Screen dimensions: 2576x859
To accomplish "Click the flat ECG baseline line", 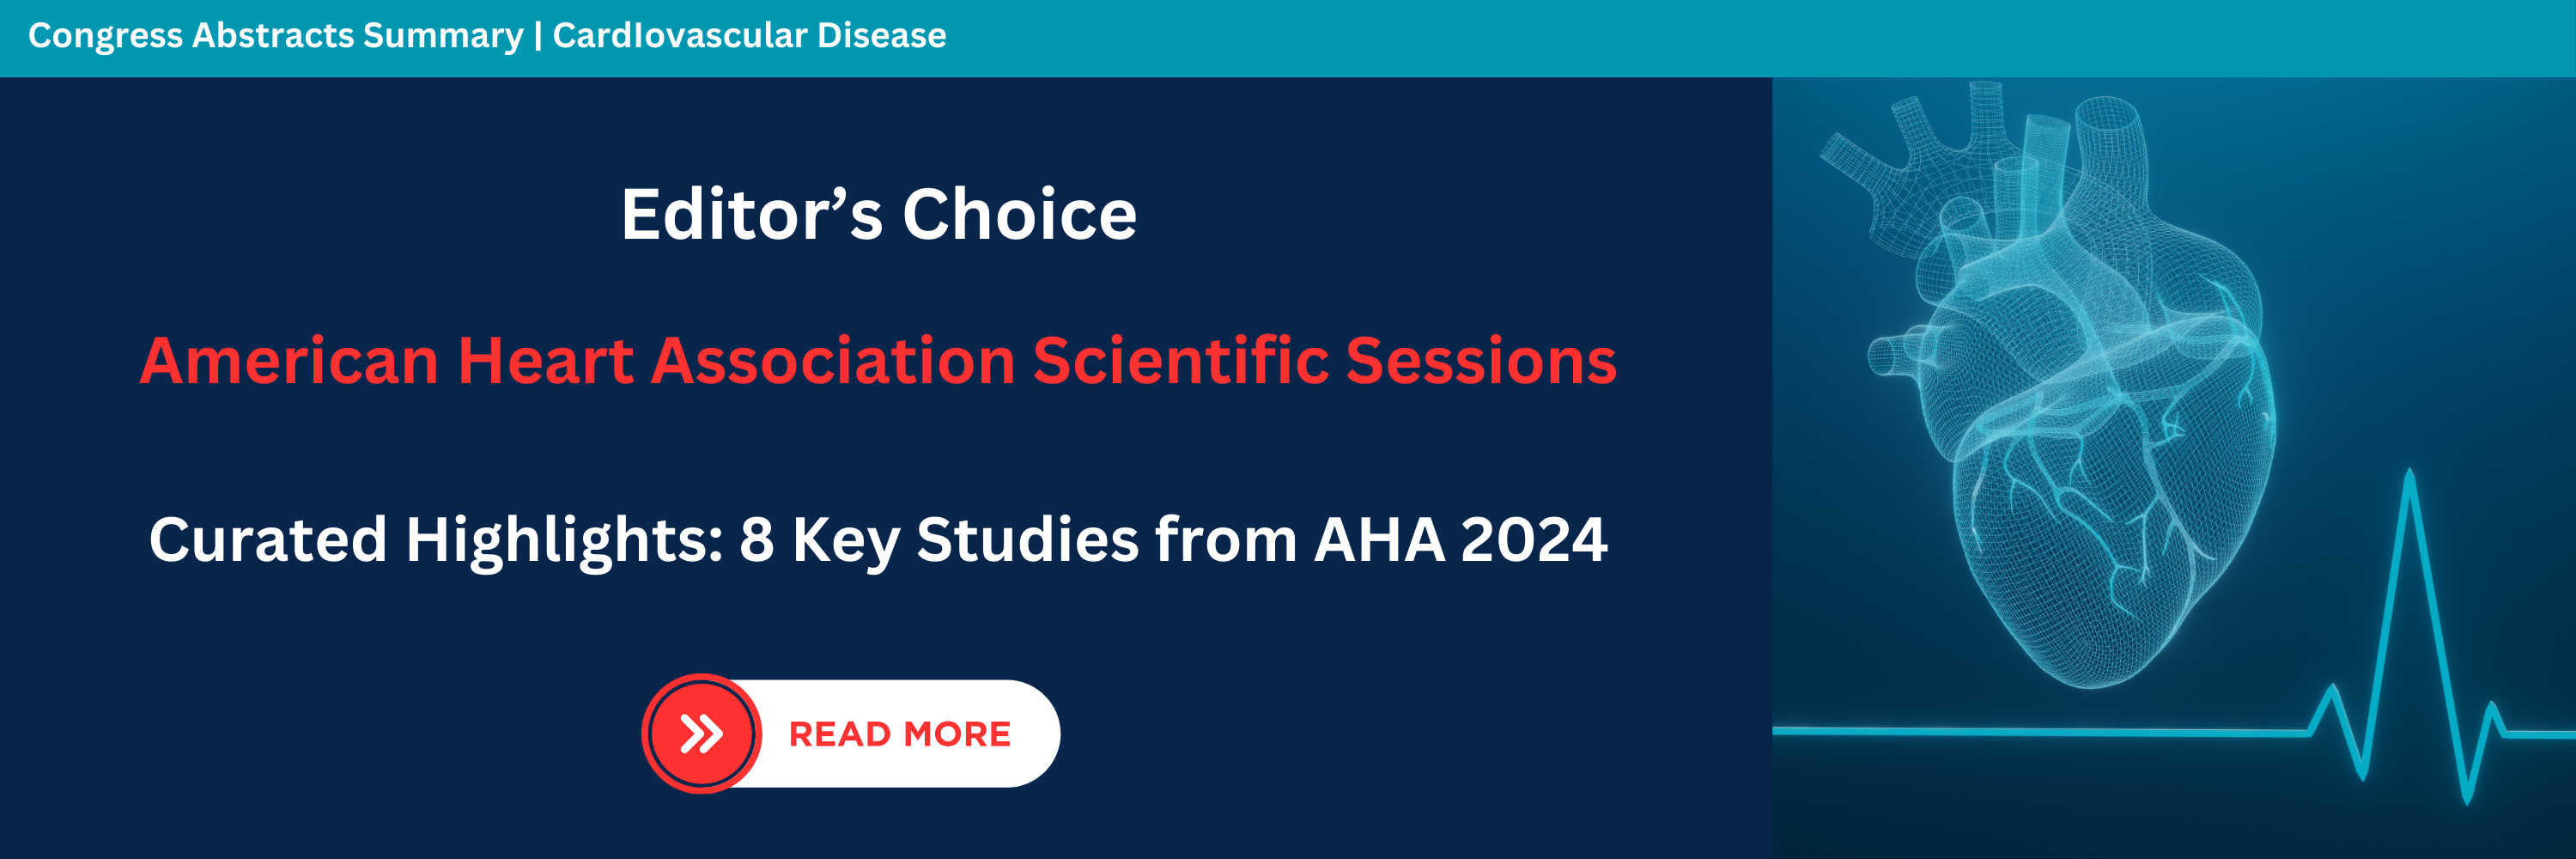I will (2040, 732).
